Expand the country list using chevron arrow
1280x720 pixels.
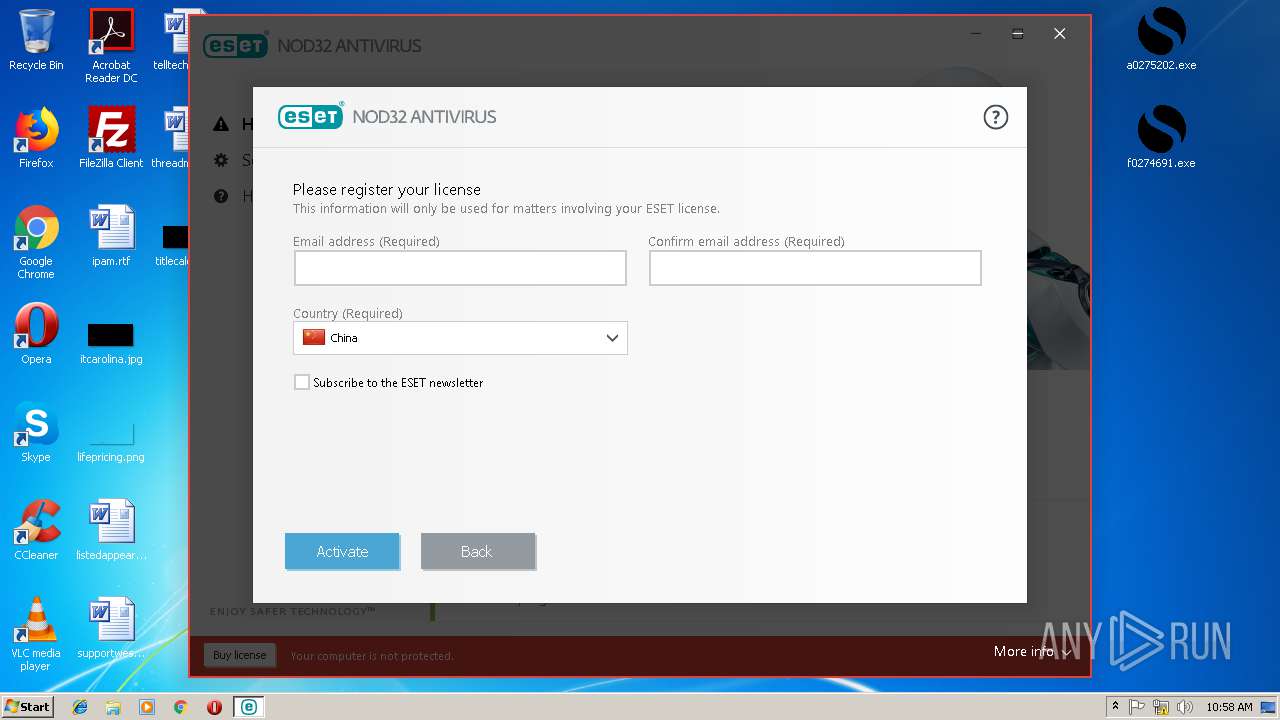612,338
